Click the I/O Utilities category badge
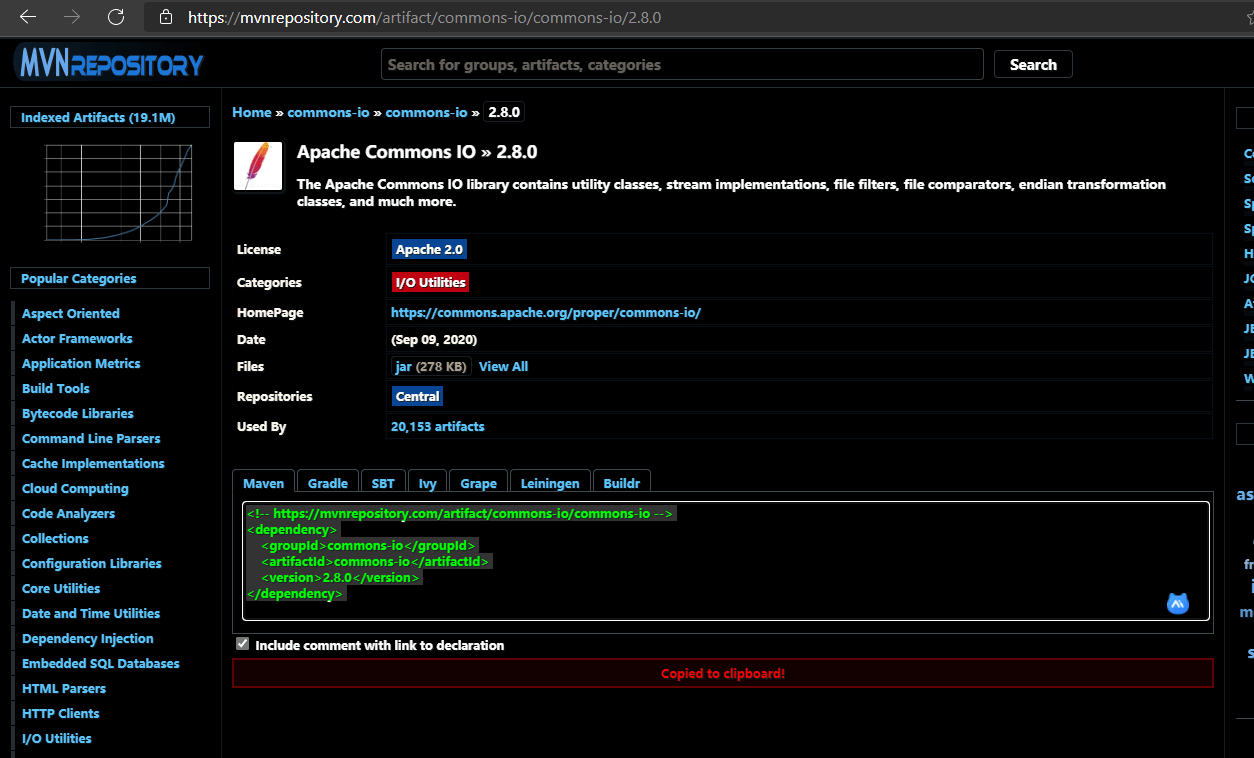This screenshot has width=1254, height=758. (x=430, y=282)
